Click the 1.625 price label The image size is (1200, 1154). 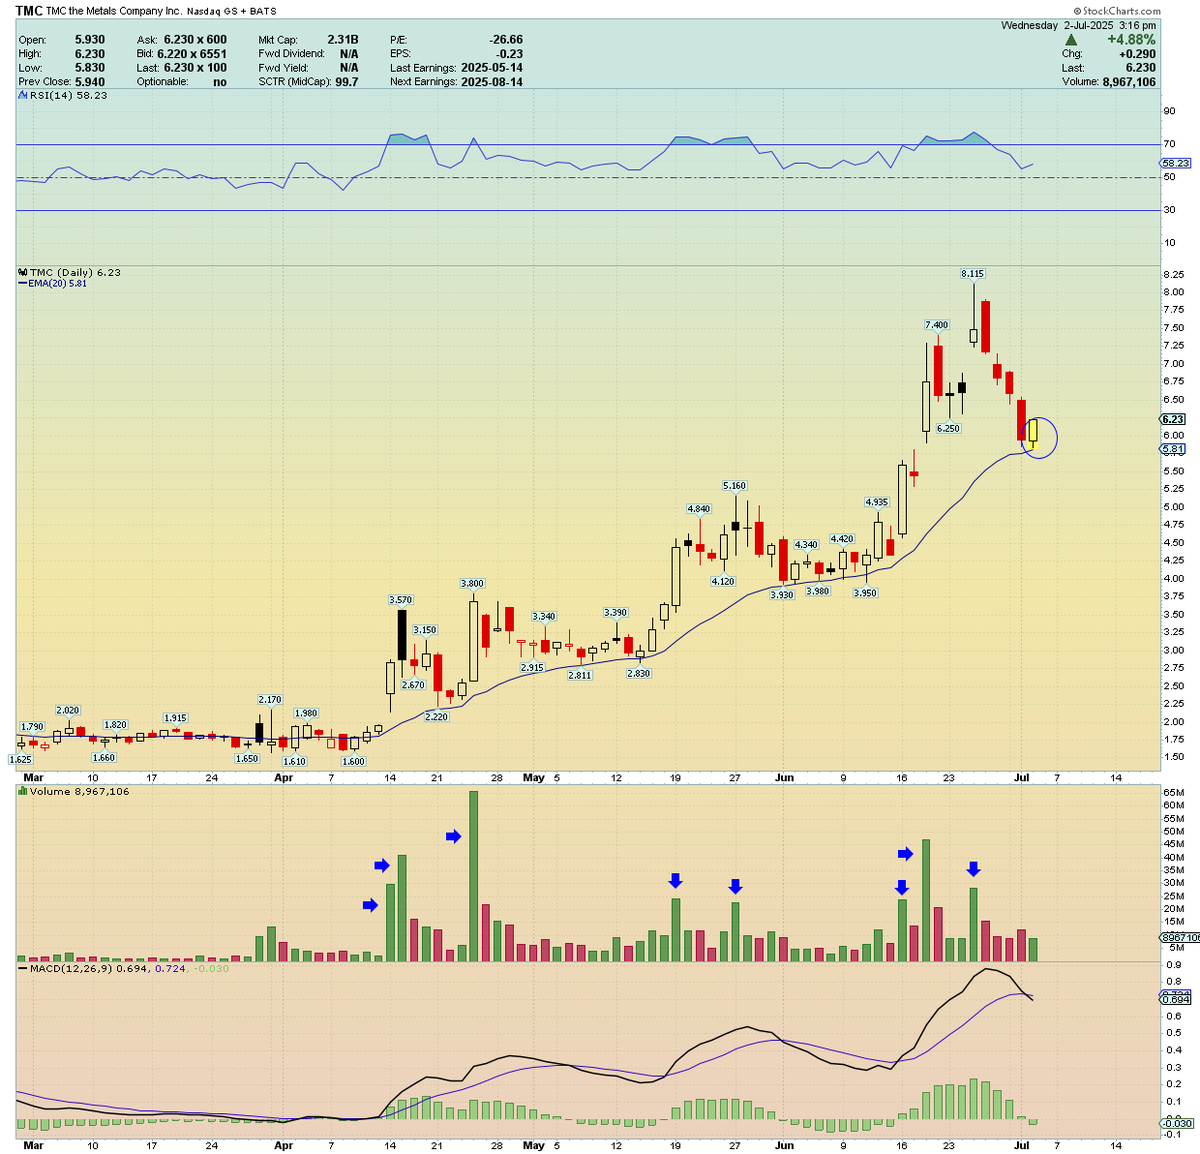click(20, 759)
